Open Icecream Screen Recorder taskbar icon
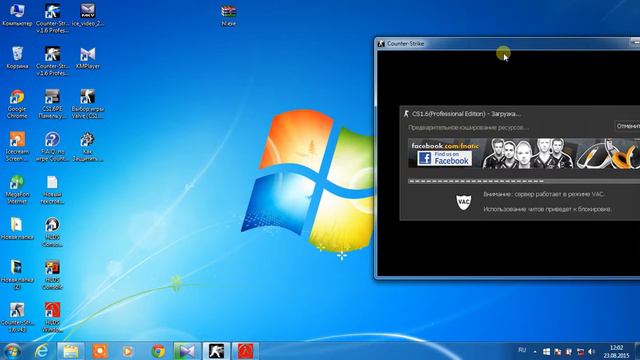640x360 pixels. [x=100, y=351]
